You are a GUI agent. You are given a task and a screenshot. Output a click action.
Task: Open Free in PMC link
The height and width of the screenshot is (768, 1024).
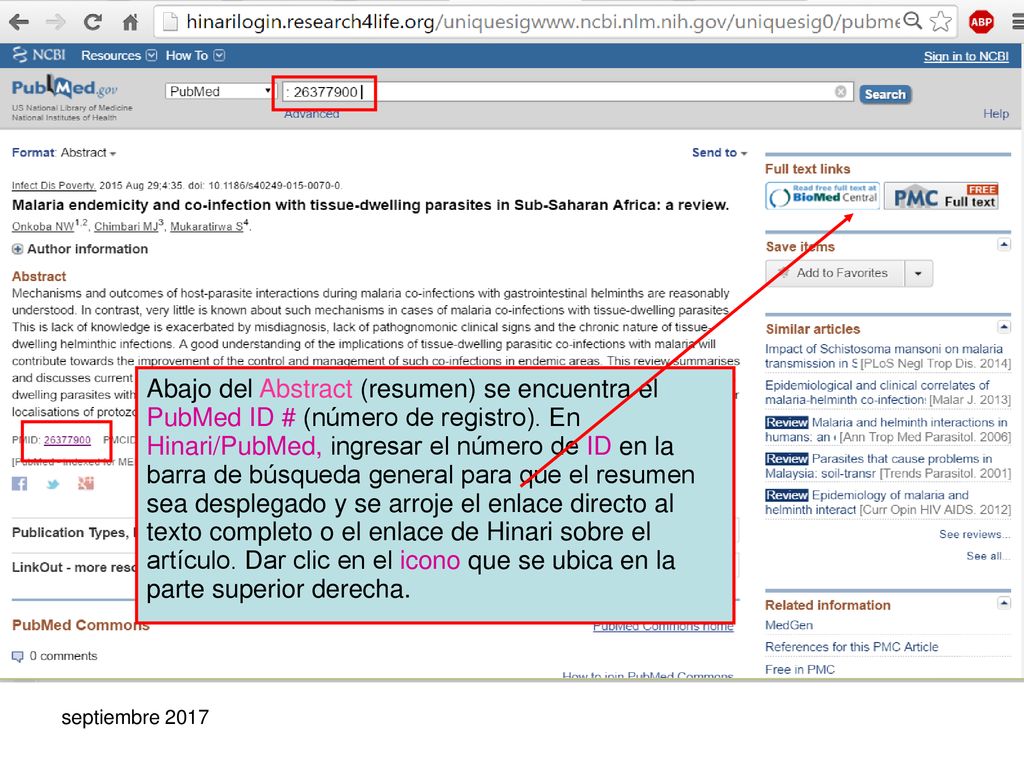click(x=800, y=669)
